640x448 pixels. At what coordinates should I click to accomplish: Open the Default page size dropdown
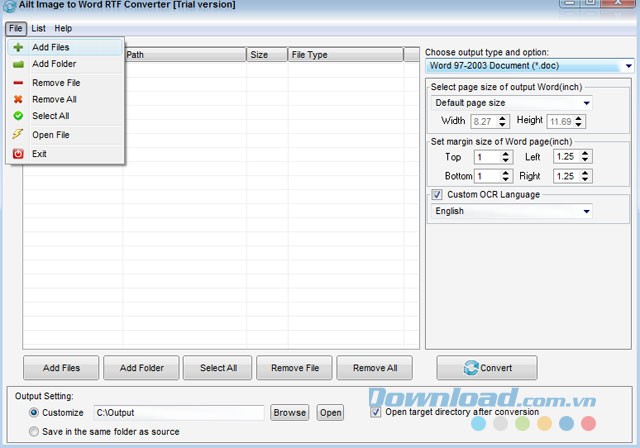[x=586, y=103]
